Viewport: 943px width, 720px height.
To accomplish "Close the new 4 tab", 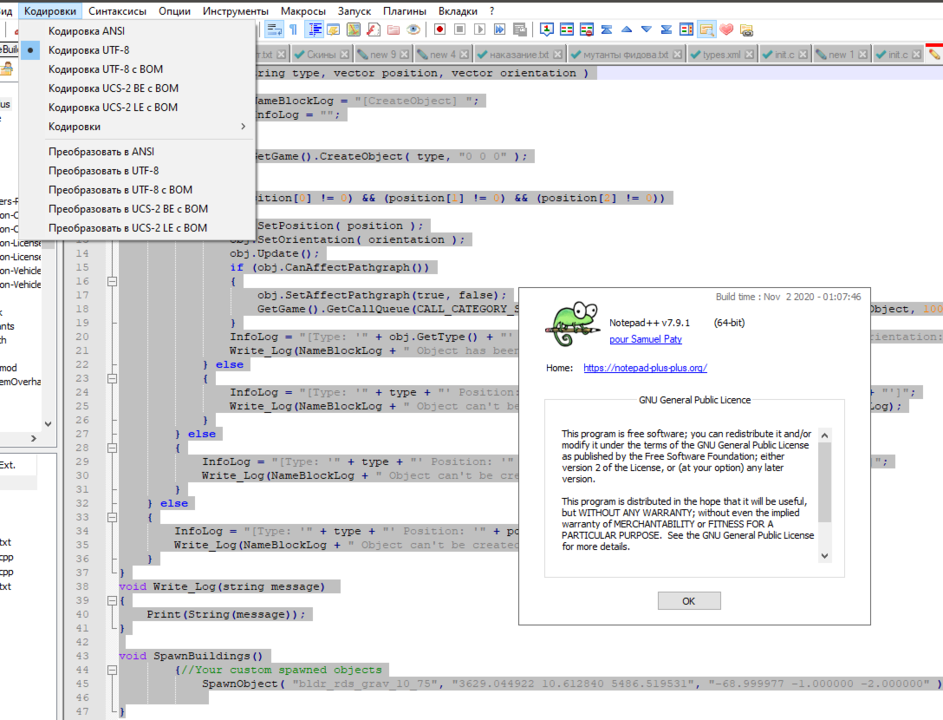I will pos(464,54).
